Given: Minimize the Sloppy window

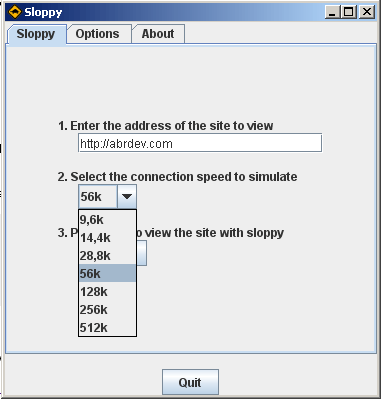Looking at the screenshot, I should 333,12.
